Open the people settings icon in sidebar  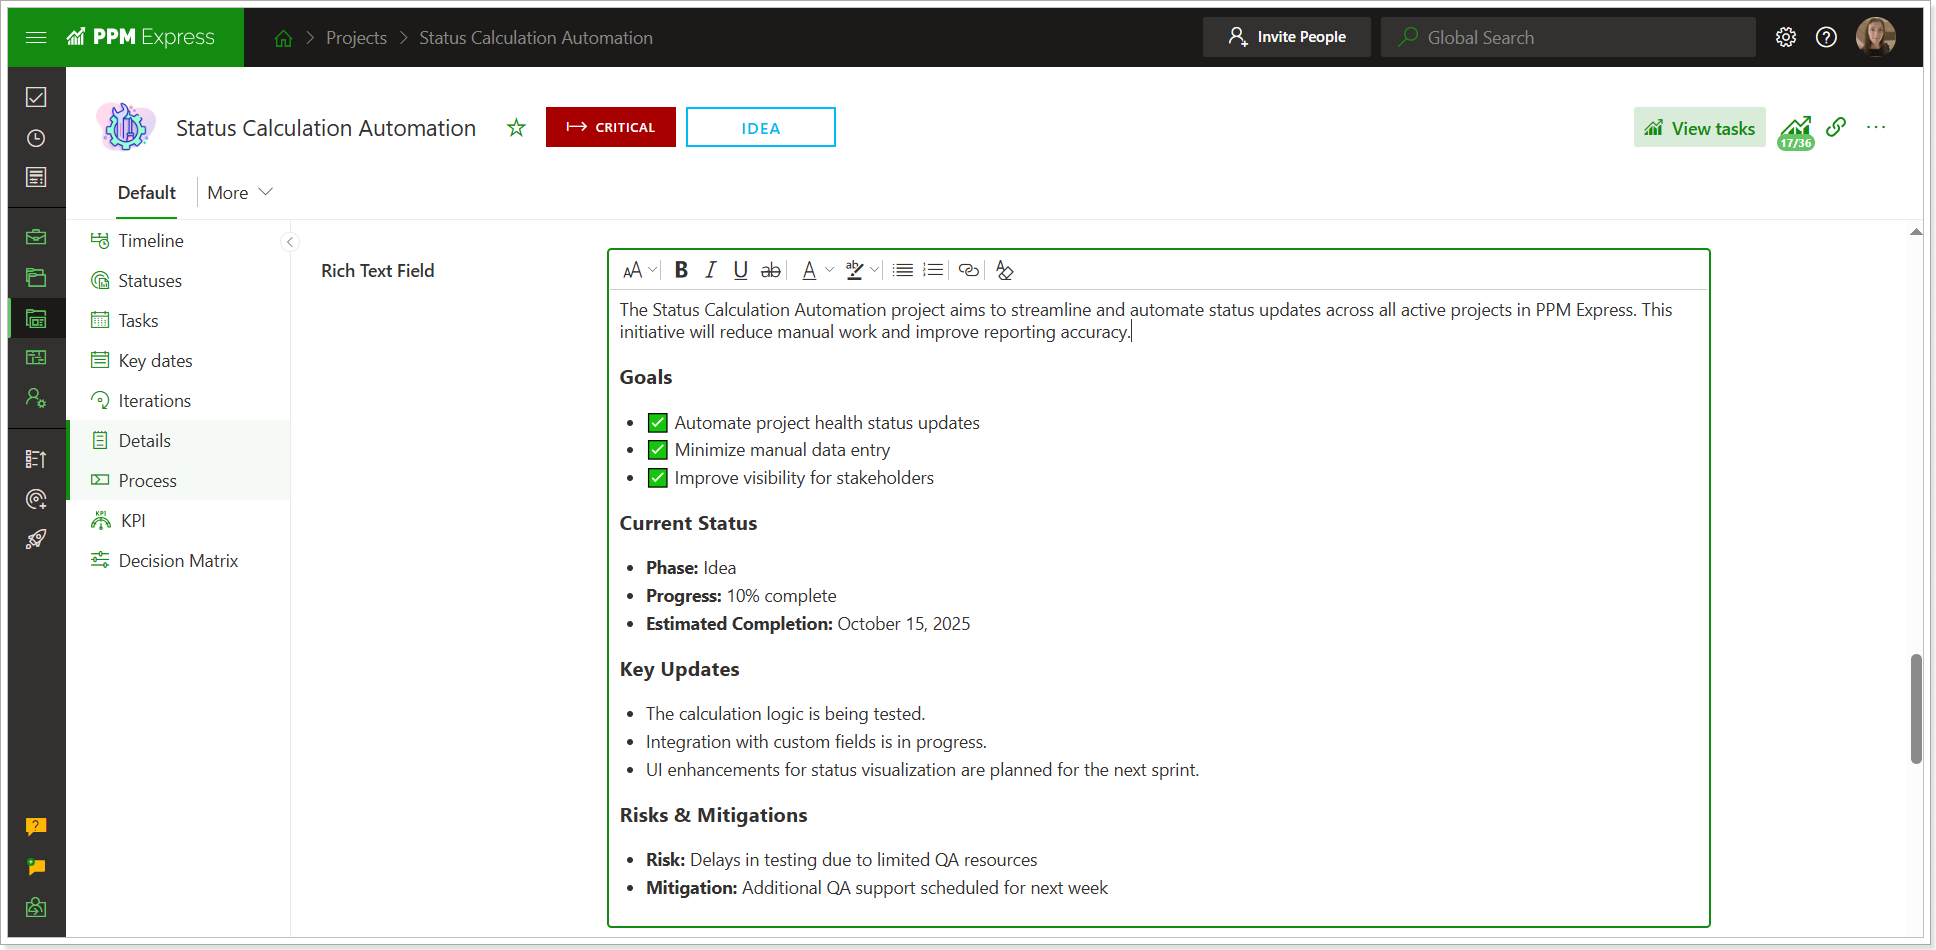[36, 398]
